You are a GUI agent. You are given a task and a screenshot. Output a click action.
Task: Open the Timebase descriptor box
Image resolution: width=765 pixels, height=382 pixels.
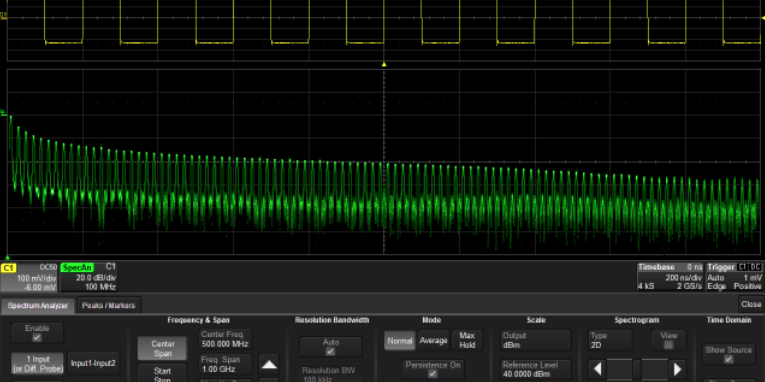[x=671, y=277]
